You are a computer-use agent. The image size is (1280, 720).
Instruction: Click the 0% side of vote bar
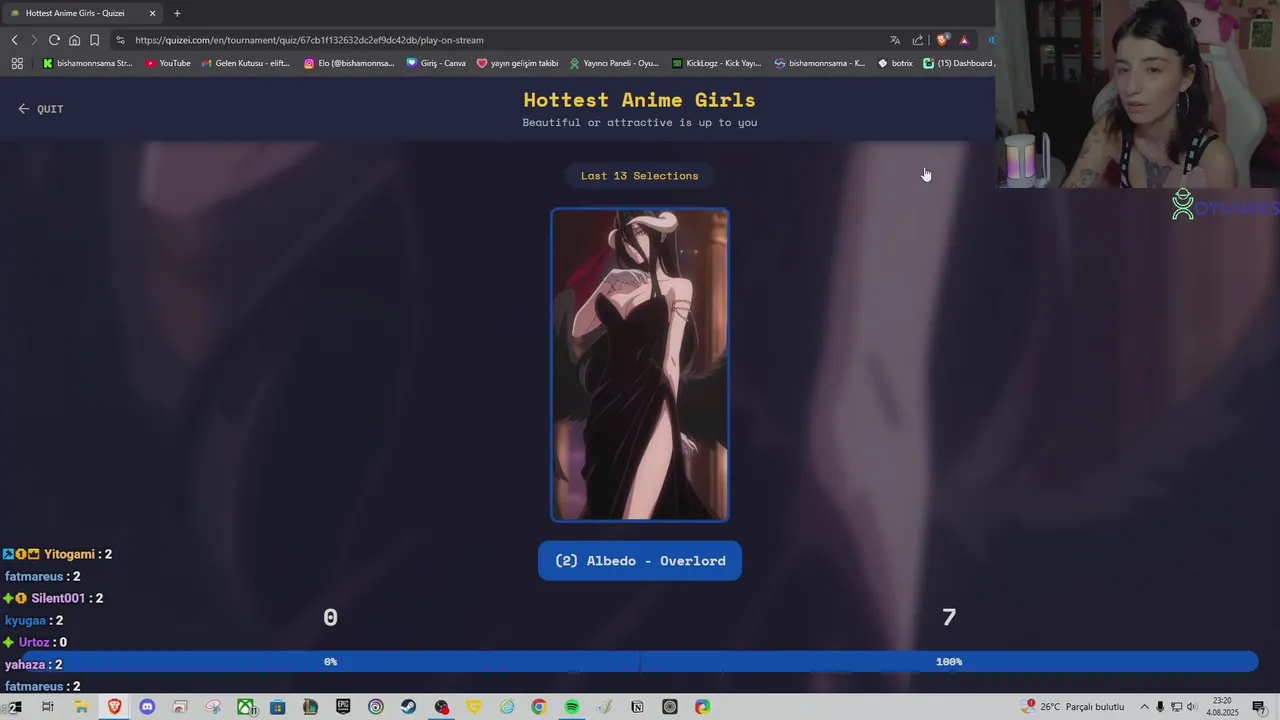click(330, 662)
